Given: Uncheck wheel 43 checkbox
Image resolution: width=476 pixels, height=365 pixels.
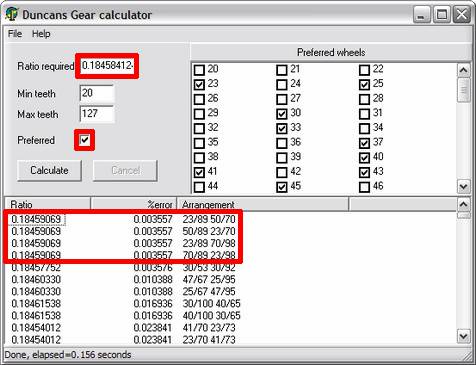Looking at the screenshot, I should 365,173.
